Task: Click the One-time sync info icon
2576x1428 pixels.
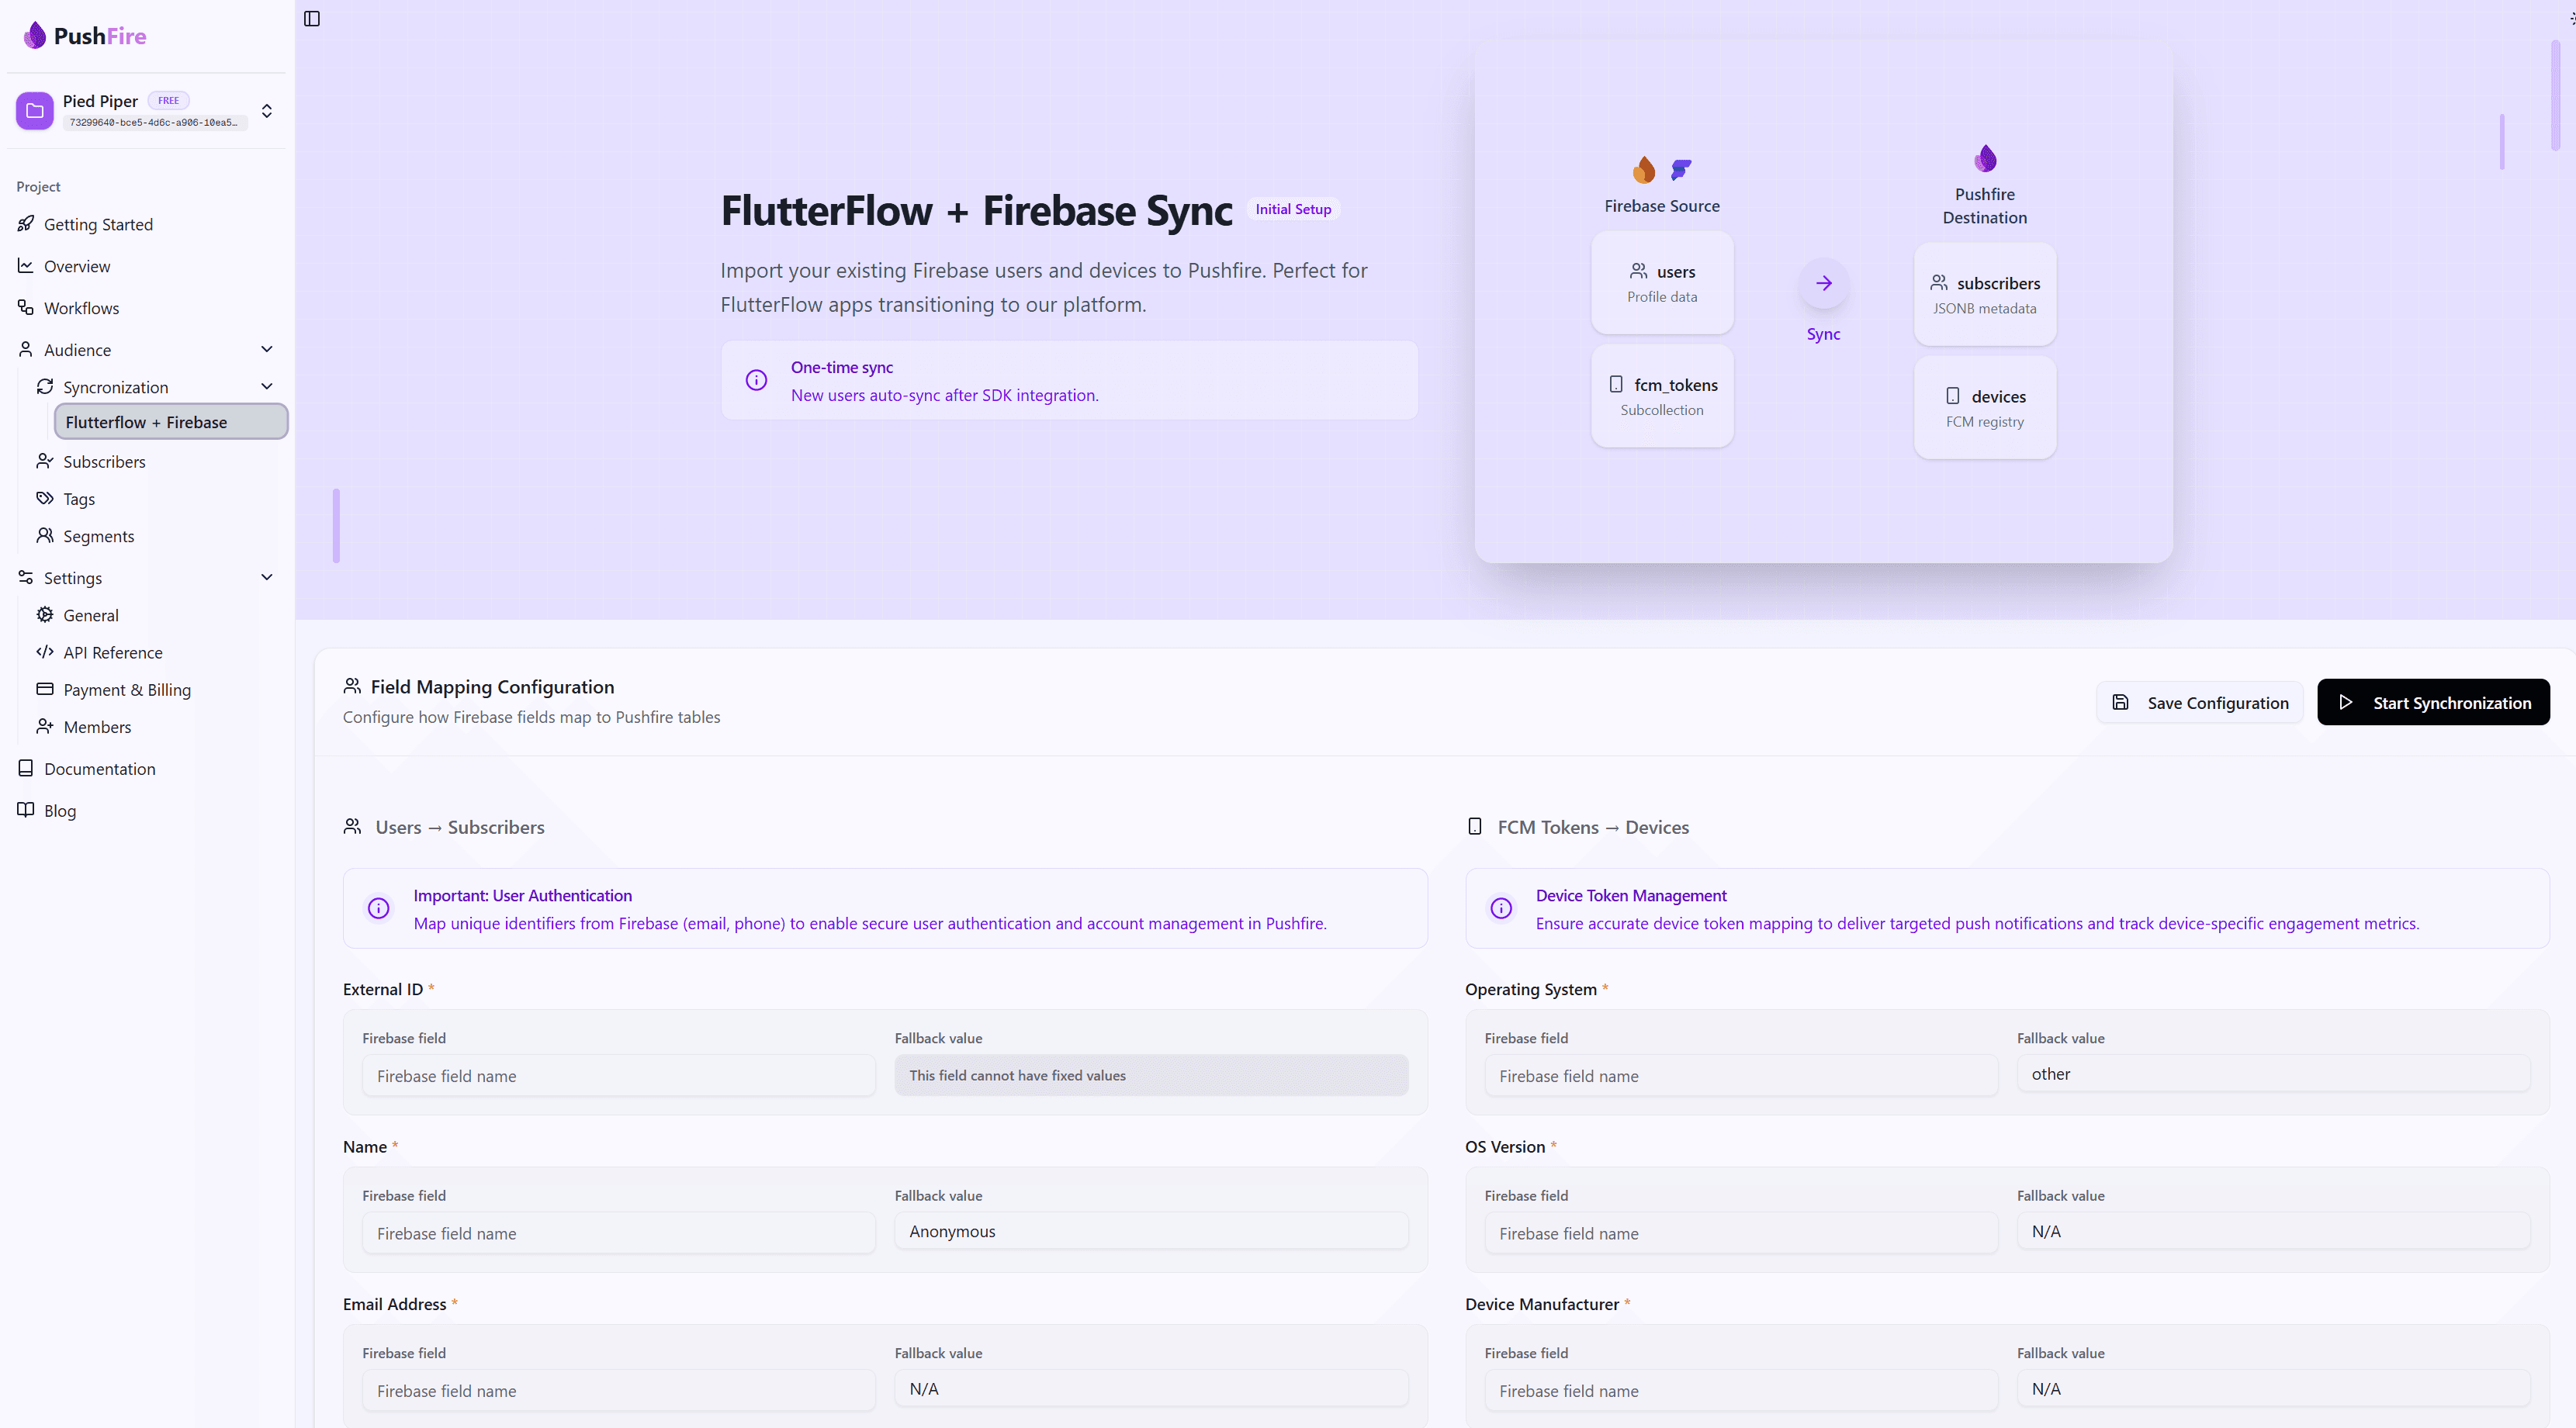Action: (x=756, y=380)
